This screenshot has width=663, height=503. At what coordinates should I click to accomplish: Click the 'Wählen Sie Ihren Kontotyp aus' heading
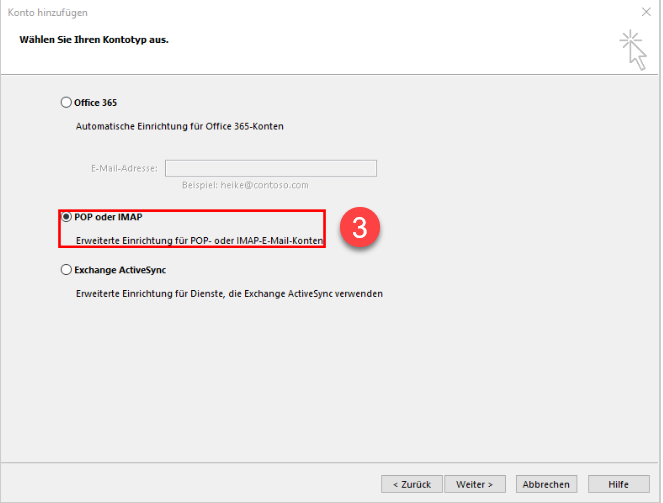(x=89, y=39)
